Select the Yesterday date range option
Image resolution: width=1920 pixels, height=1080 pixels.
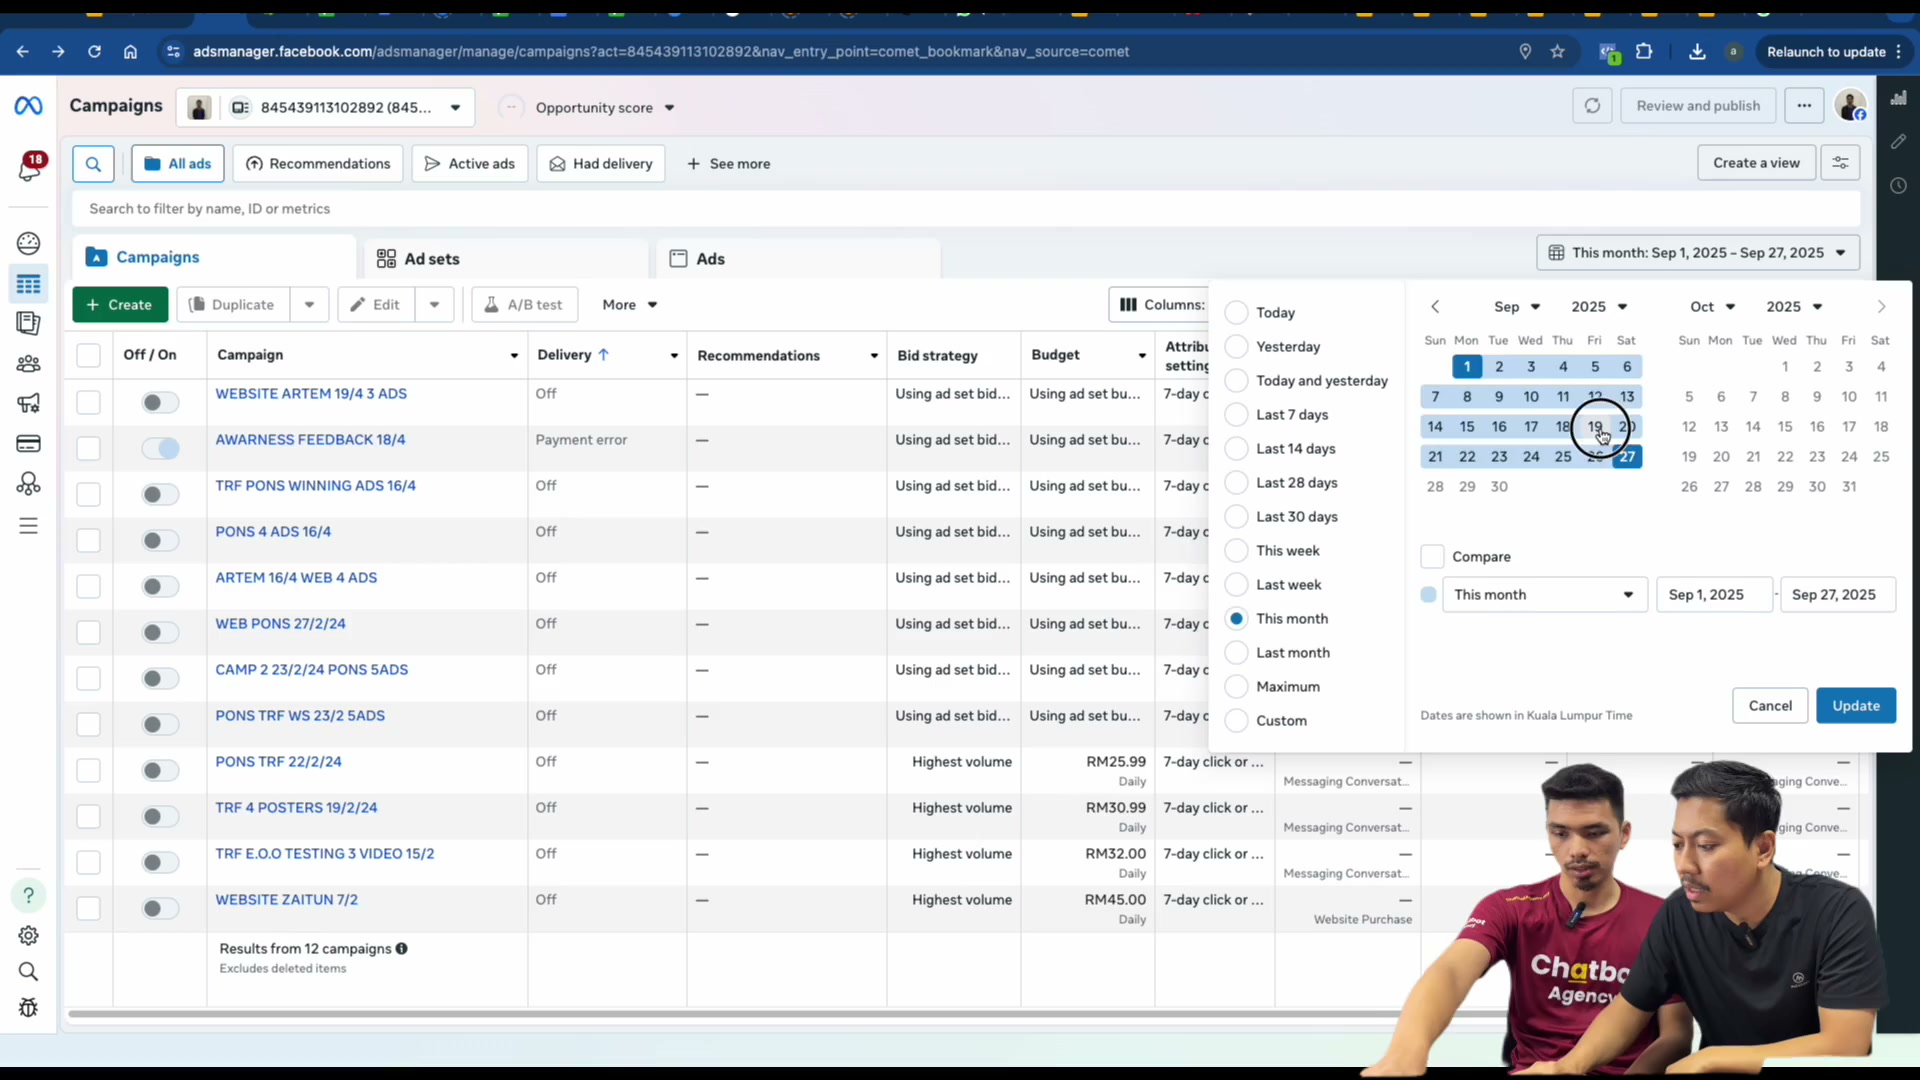pos(1237,347)
